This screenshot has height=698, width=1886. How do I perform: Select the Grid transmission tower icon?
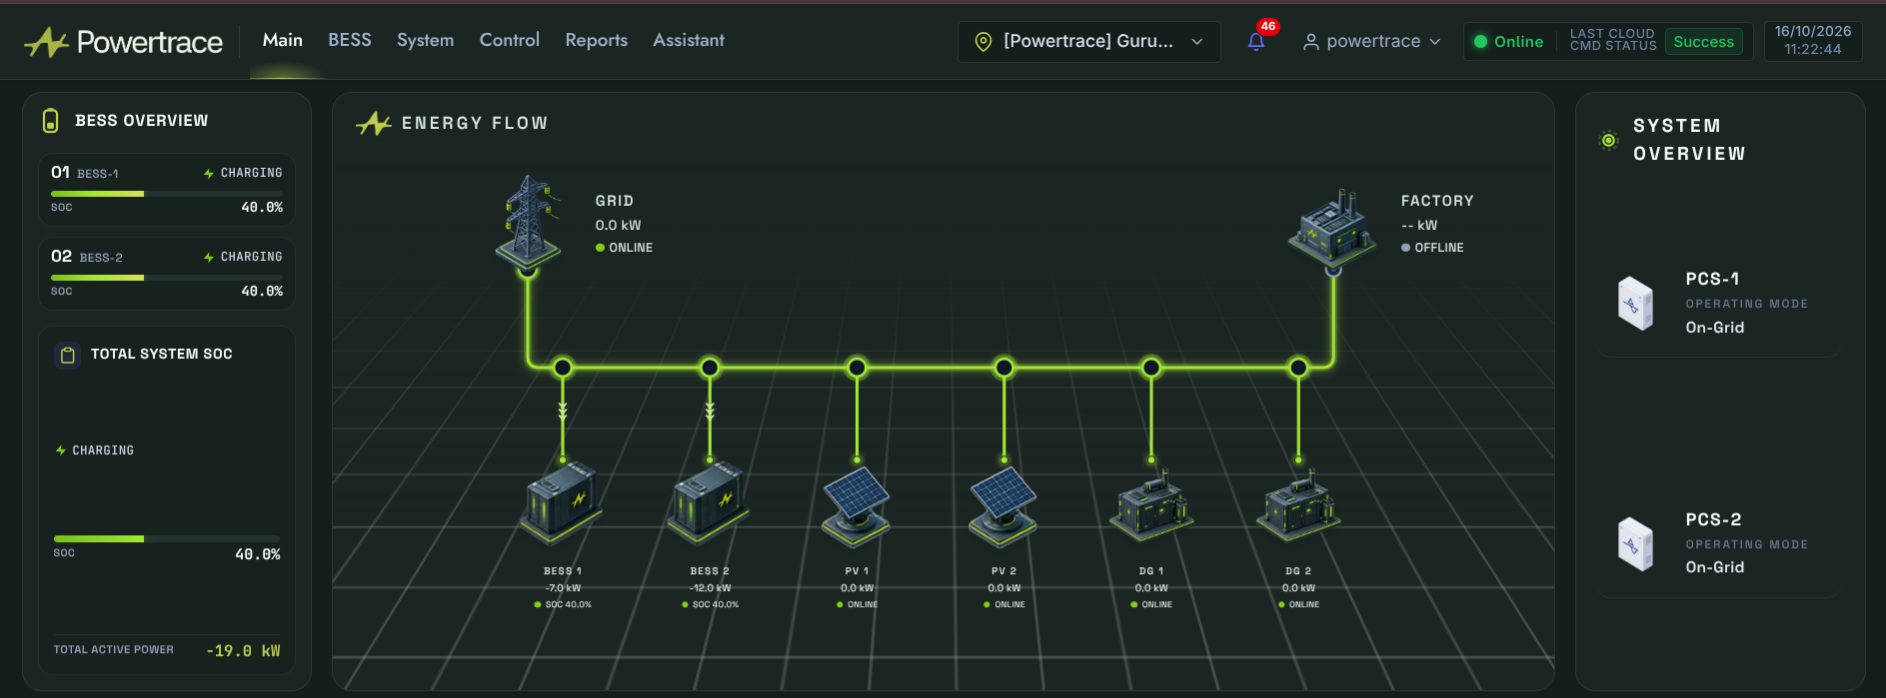(x=528, y=221)
